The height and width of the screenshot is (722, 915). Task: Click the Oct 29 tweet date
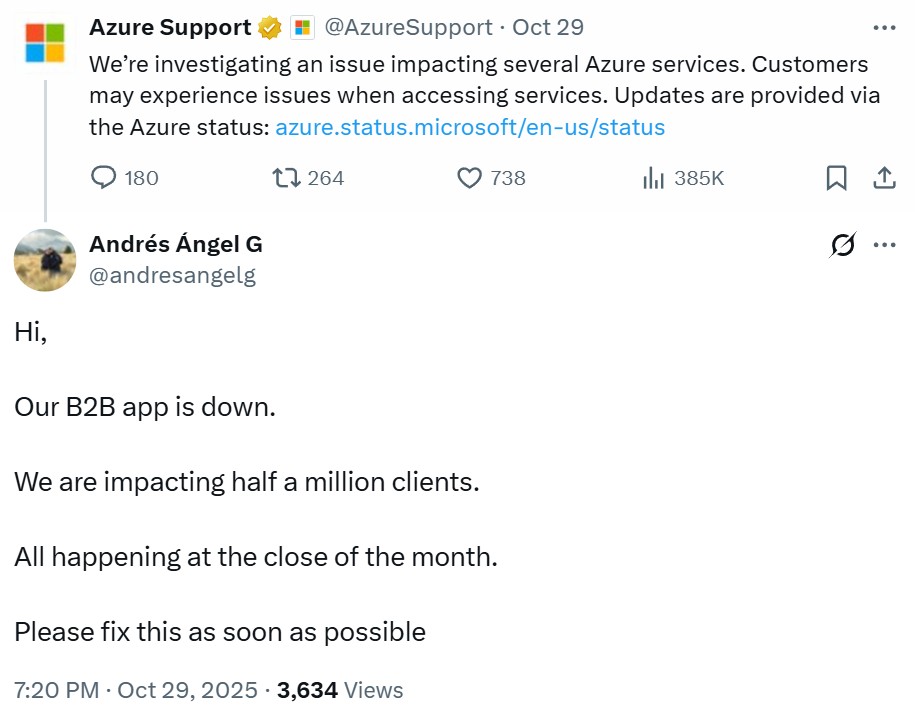(x=548, y=27)
